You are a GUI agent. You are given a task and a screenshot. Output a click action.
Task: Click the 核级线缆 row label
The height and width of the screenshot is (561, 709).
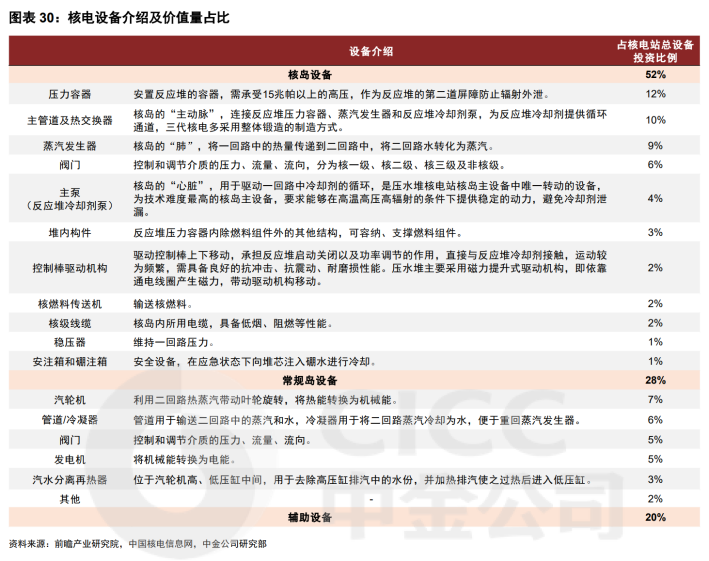pos(70,324)
